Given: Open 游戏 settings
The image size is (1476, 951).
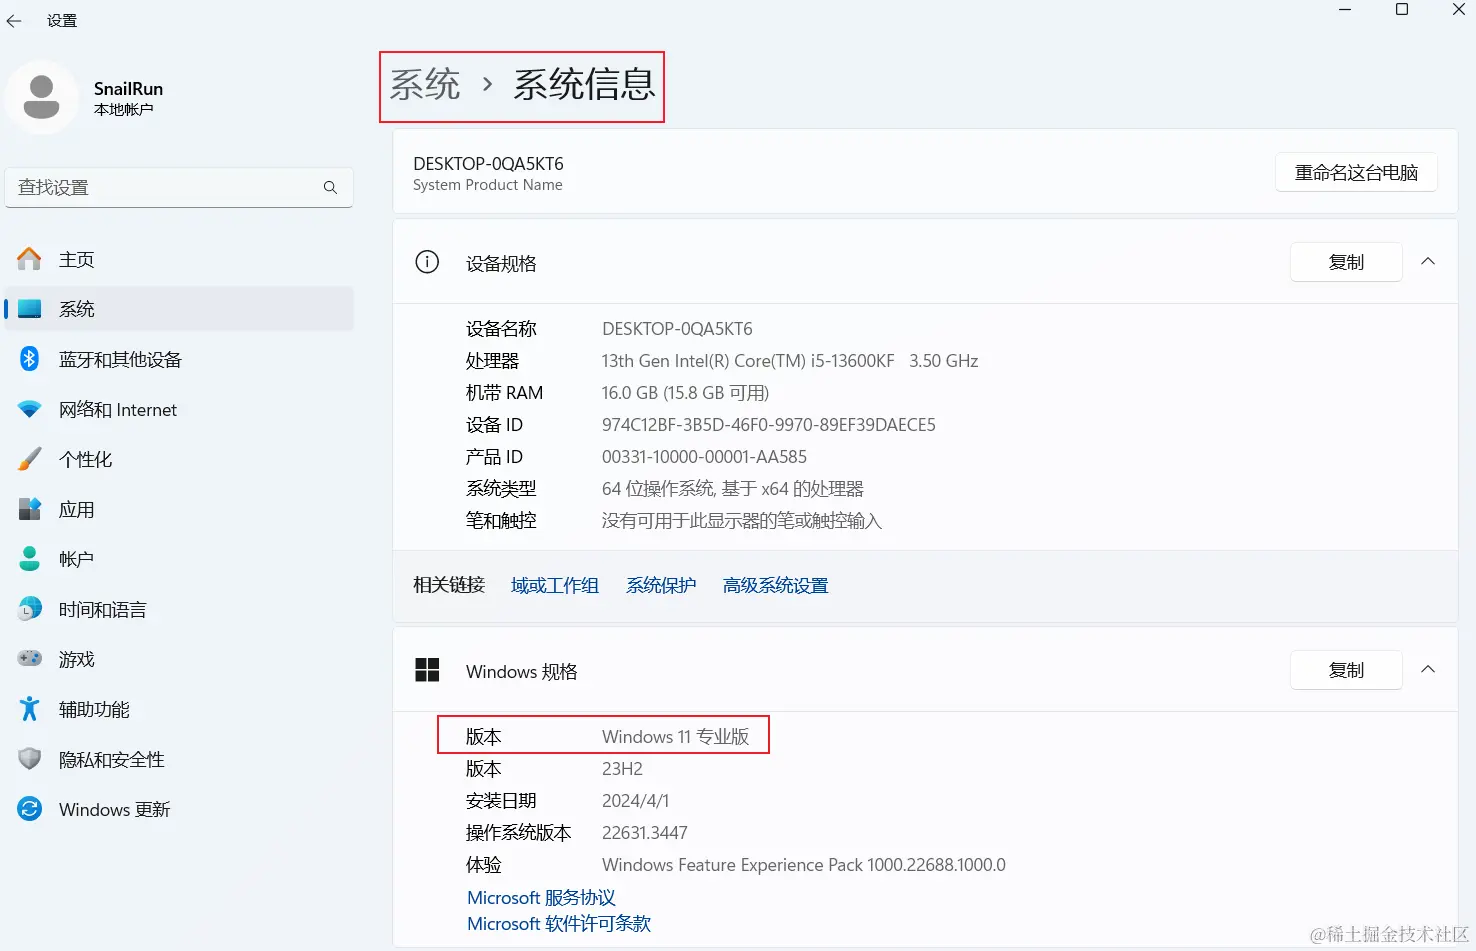Looking at the screenshot, I should 180,659.
